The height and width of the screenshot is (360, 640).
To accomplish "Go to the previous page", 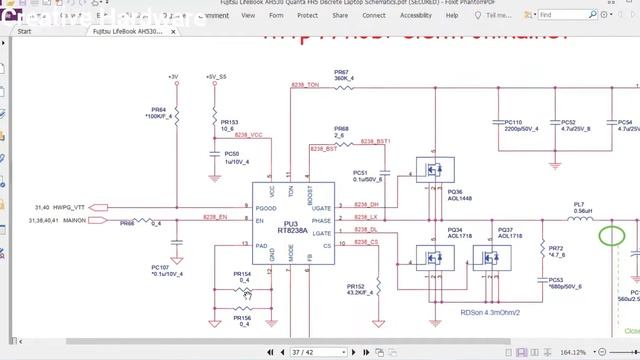I will click(282, 352).
